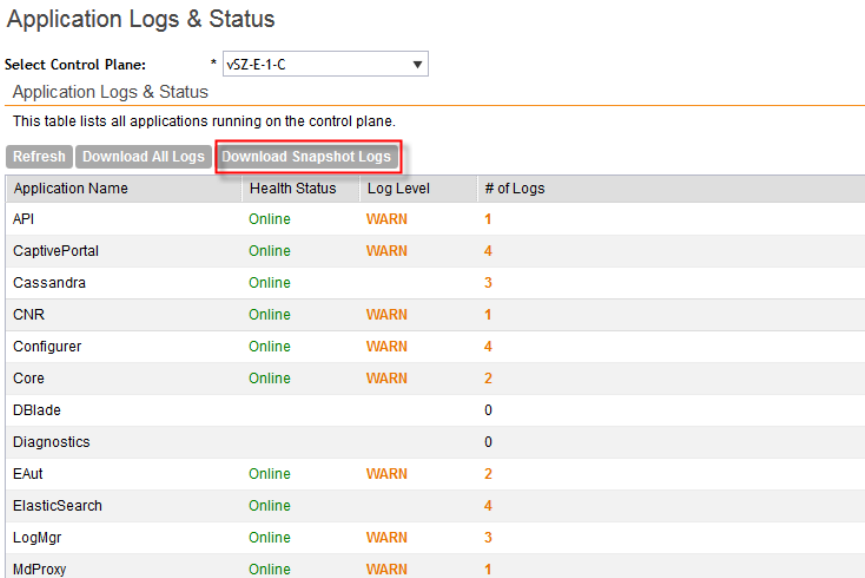Click the Refresh button
The width and height of the screenshot is (865, 578).
pyautogui.click(x=39, y=157)
